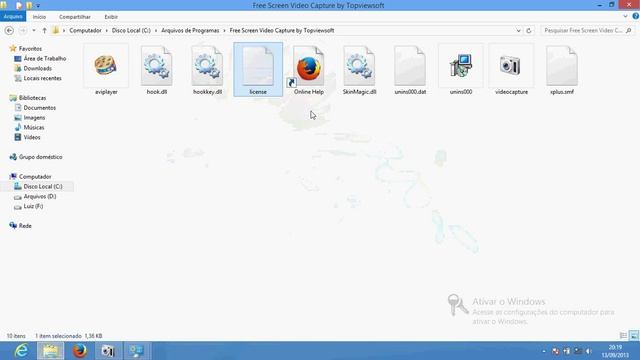Click the Forward navigation arrow
Screen dimensions: 640x360
click(23, 31)
